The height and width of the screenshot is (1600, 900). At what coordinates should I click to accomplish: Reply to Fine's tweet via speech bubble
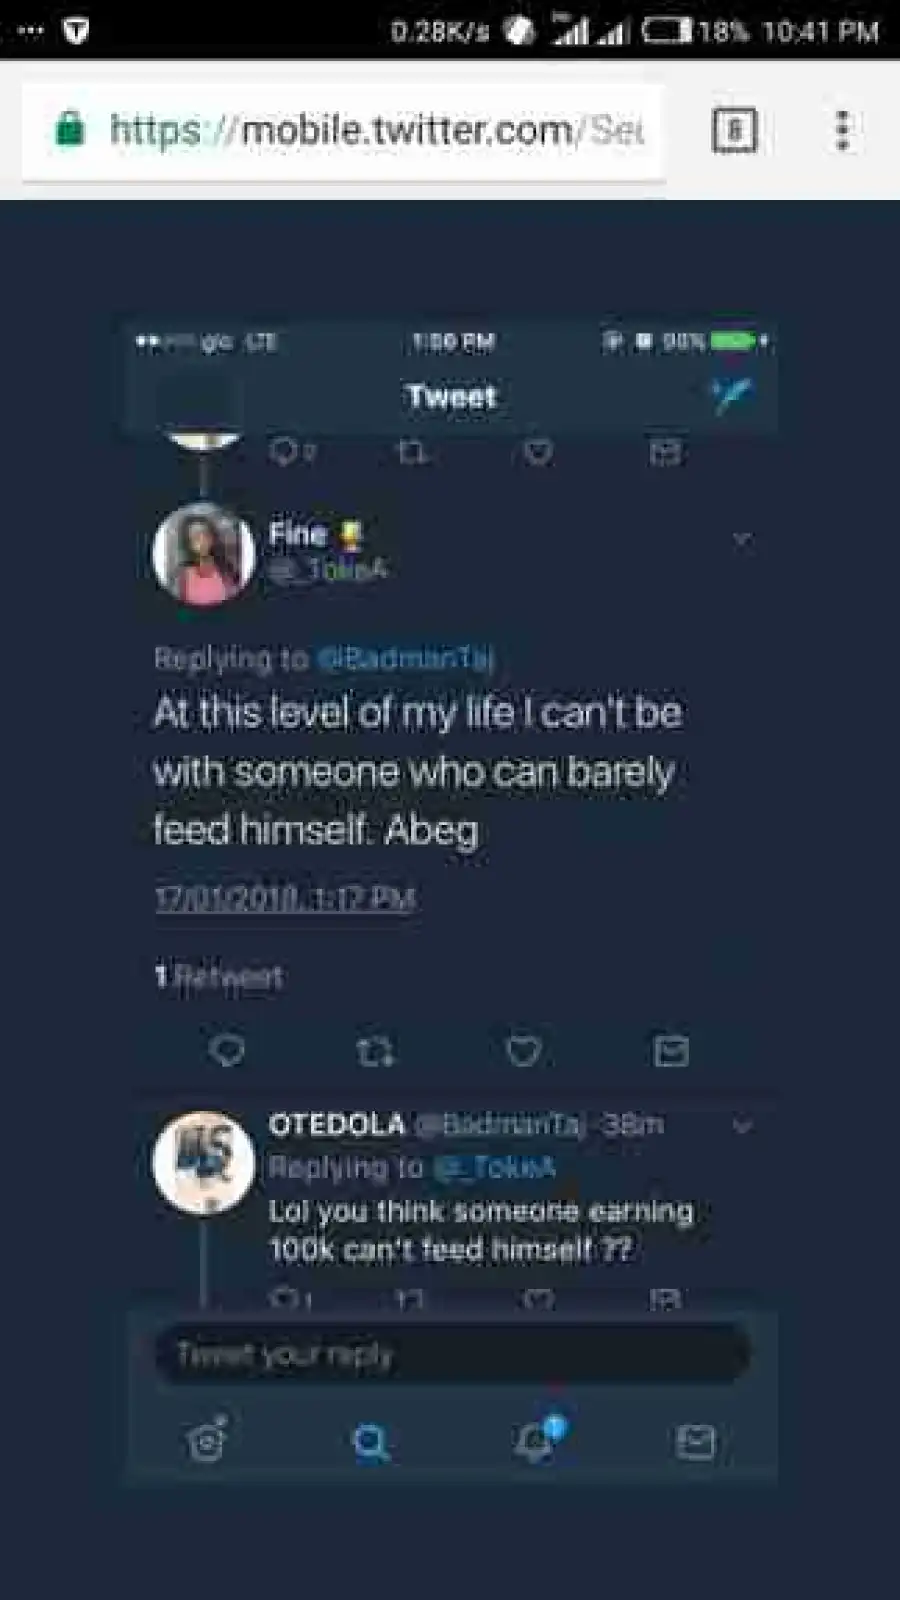click(x=227, y=1050)
